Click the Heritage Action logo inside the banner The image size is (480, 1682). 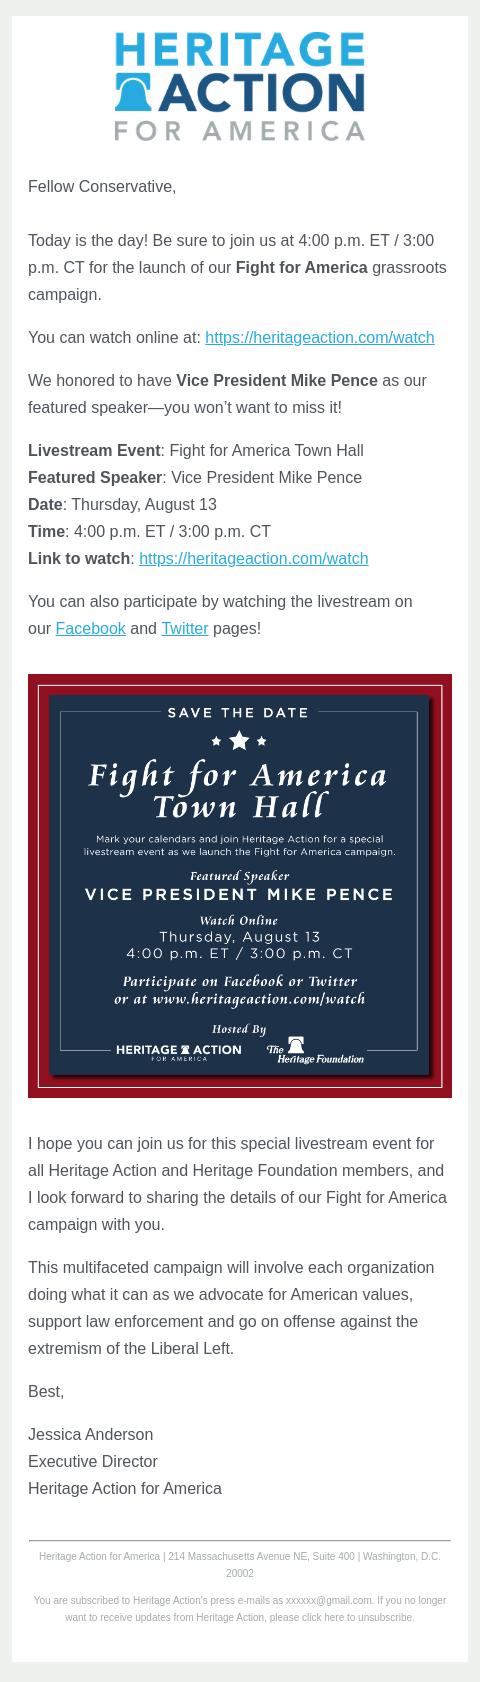tap(179, 1051)
